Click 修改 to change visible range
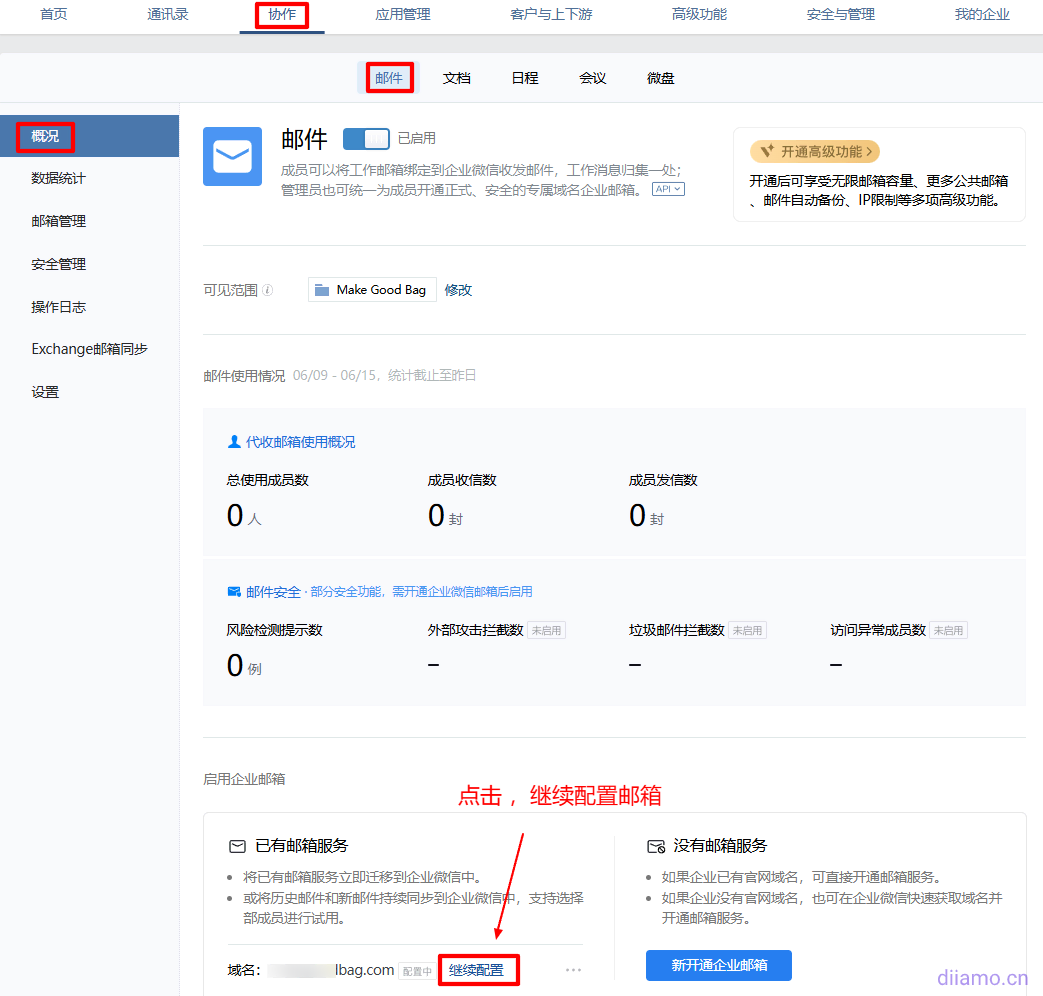This screenshot has height=996, width=1043. (x=458, y=290)
